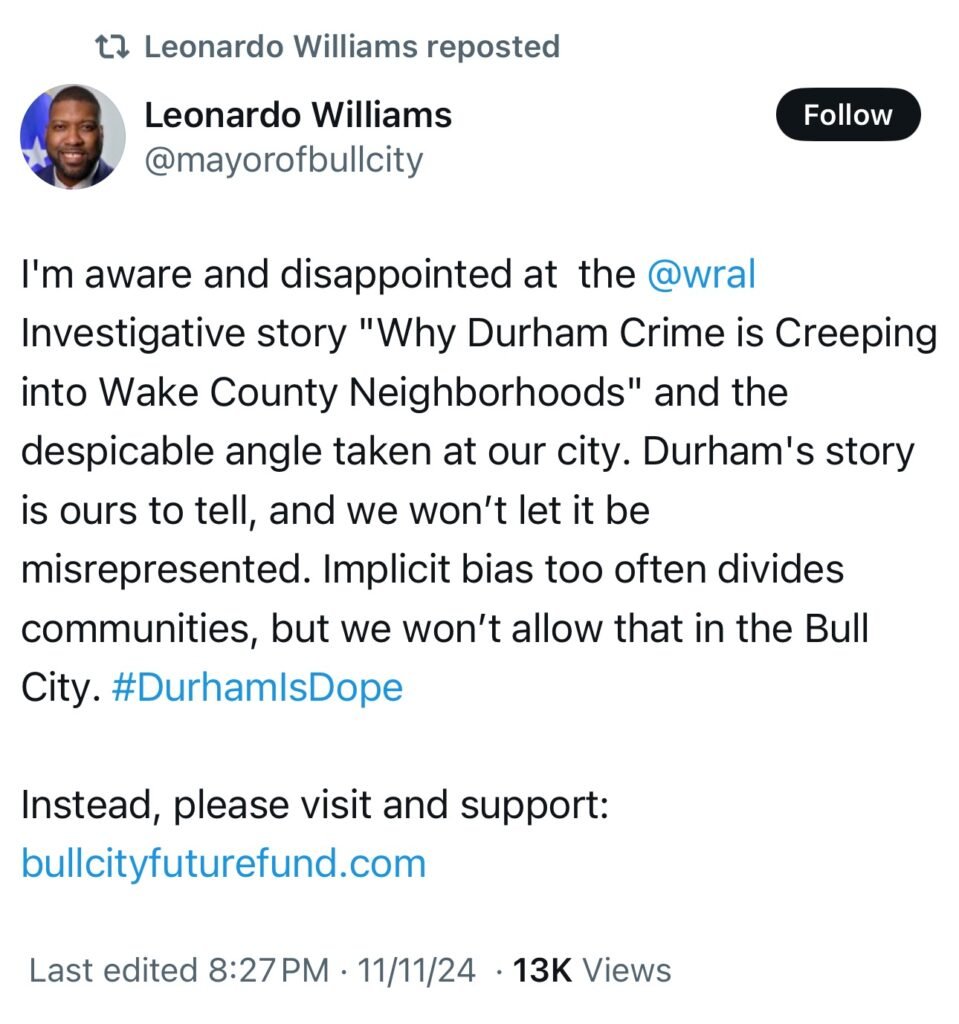Select the @mayorofbullcity handle
This screenshot has width=959, height=1024.
pos(284,161)
